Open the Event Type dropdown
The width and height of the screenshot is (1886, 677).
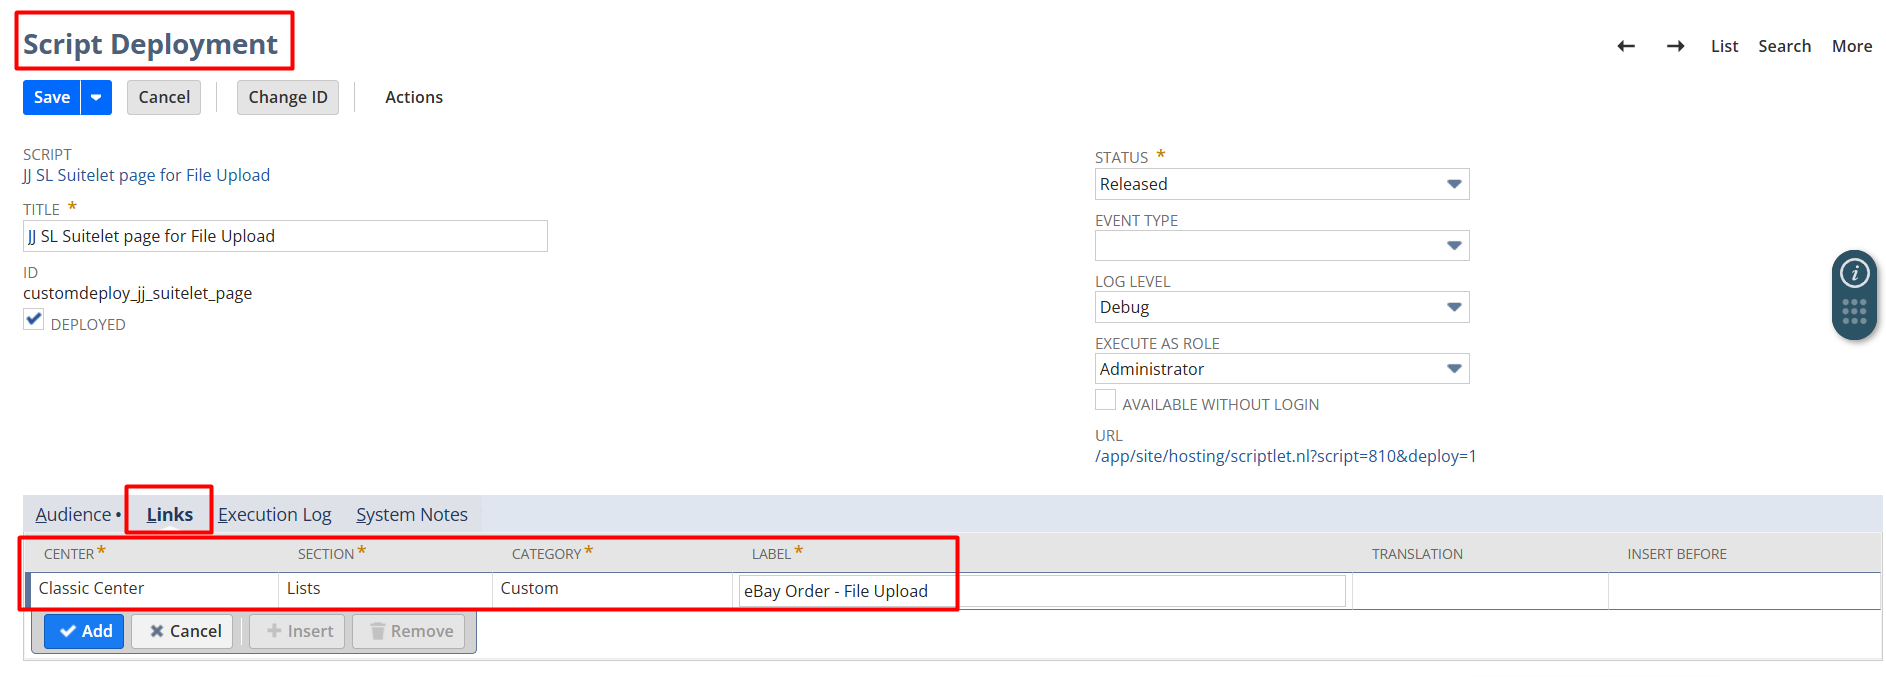[1454, 246]
